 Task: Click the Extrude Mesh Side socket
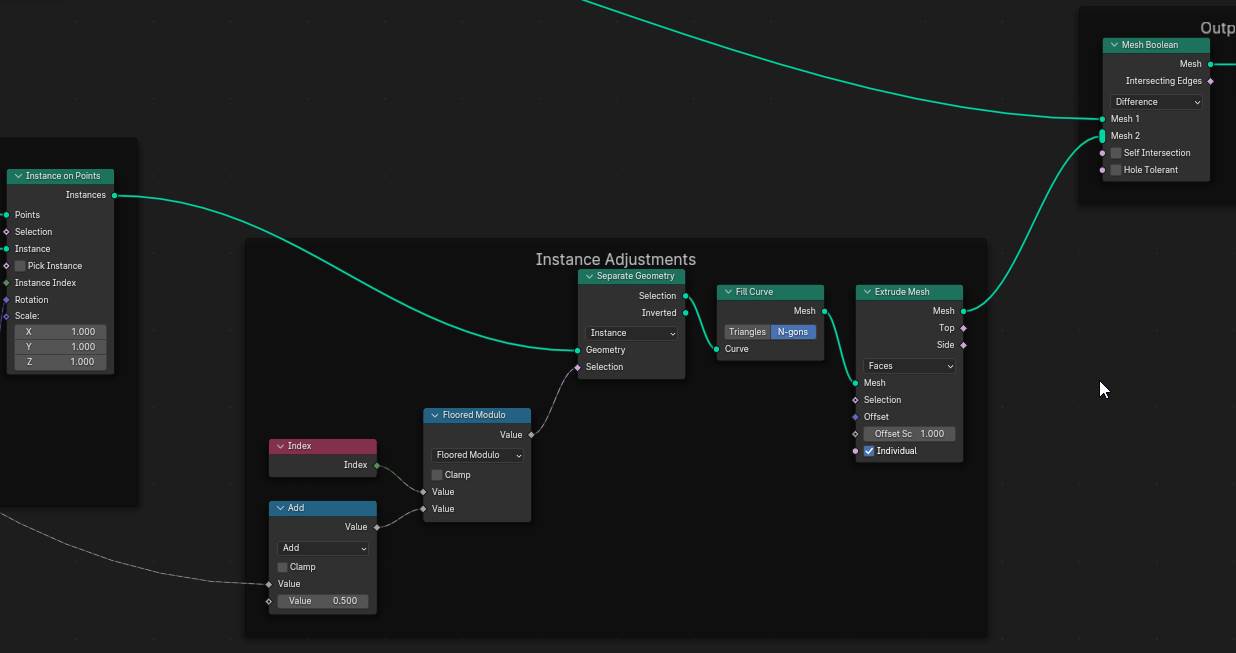tap(963, 345)
